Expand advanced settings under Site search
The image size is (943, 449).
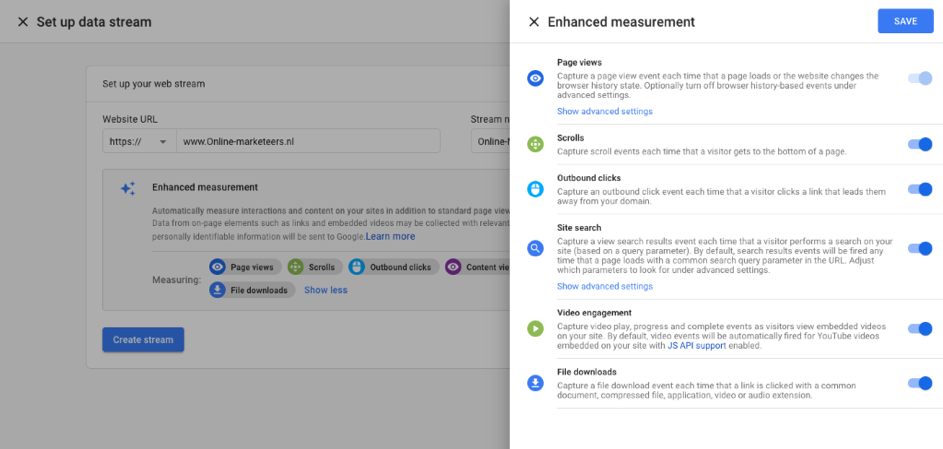point(605,286)
